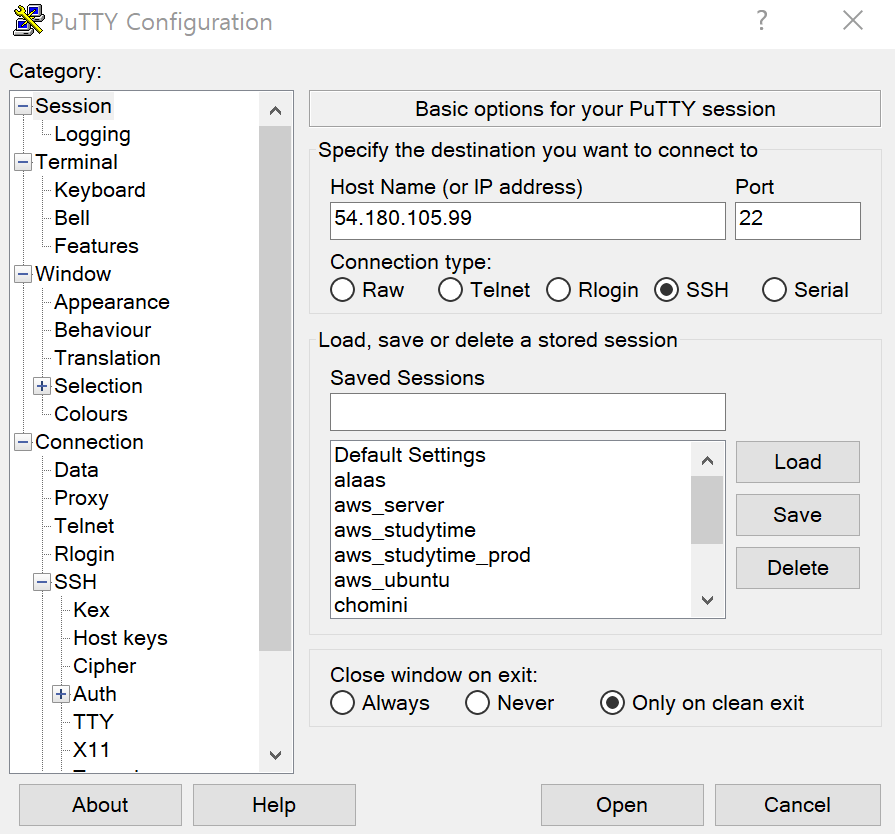Viewport: 895px width, 834px height.
Task: Click the Help button
Action: [x=274, y=805]
